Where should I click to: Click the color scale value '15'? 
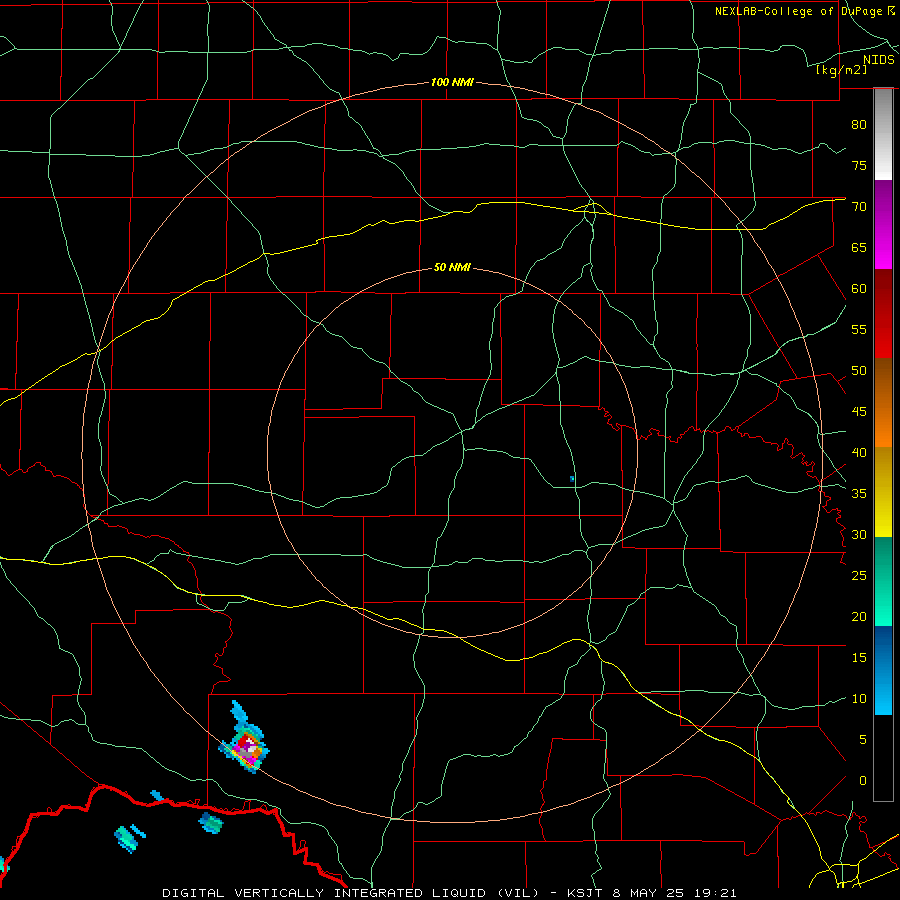coord(859,658)
